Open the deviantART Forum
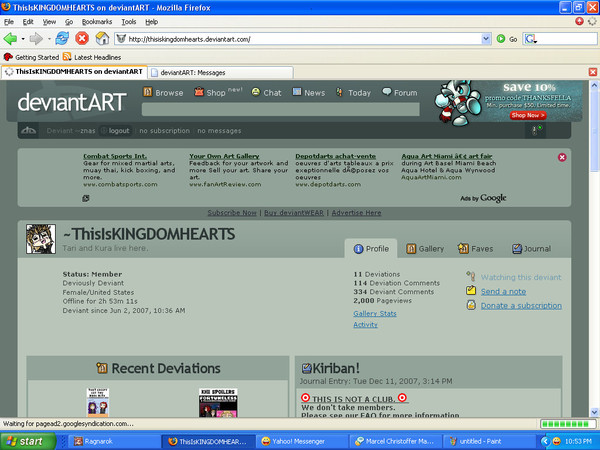Screen dimensions: 600x450 coord(400,93)
